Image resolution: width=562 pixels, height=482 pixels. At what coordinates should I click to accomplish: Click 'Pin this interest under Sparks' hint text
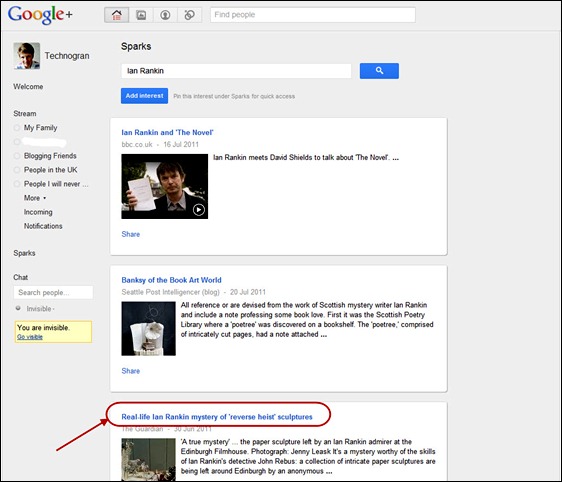point(234,96)
